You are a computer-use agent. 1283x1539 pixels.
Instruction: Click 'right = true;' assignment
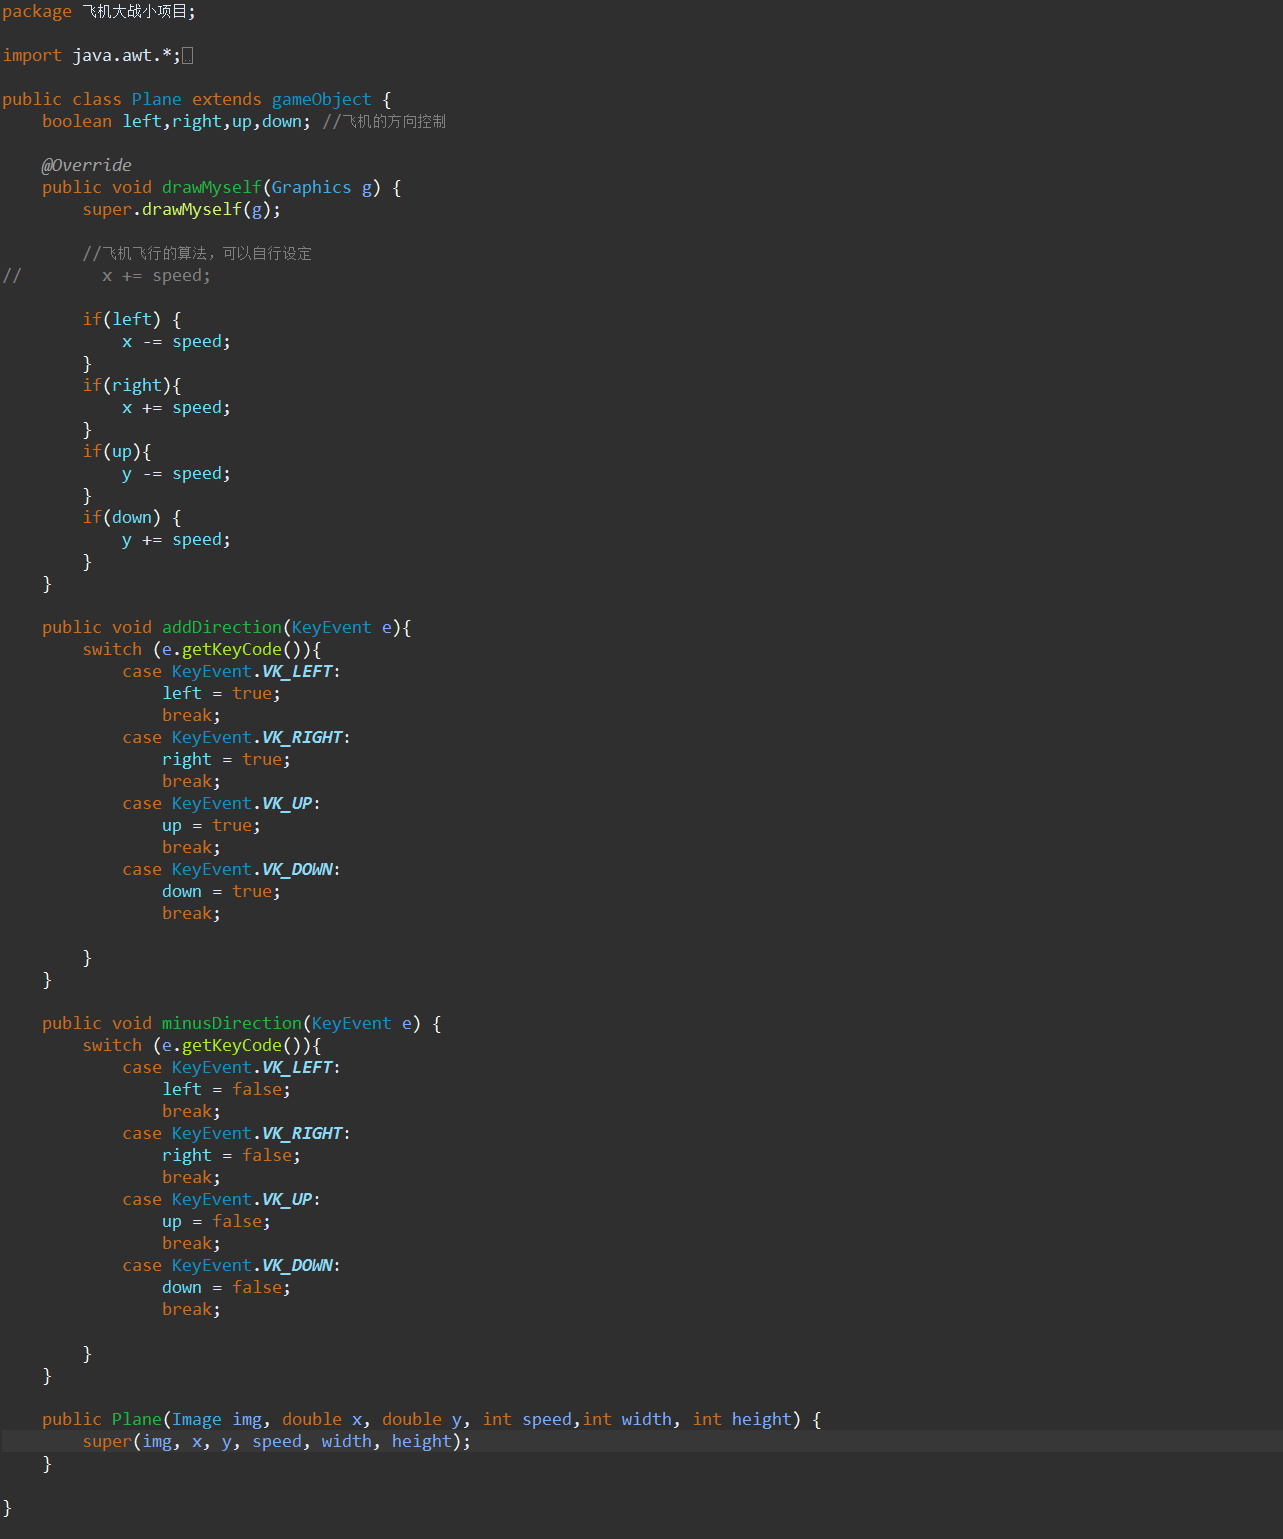[x=227, y=760]
